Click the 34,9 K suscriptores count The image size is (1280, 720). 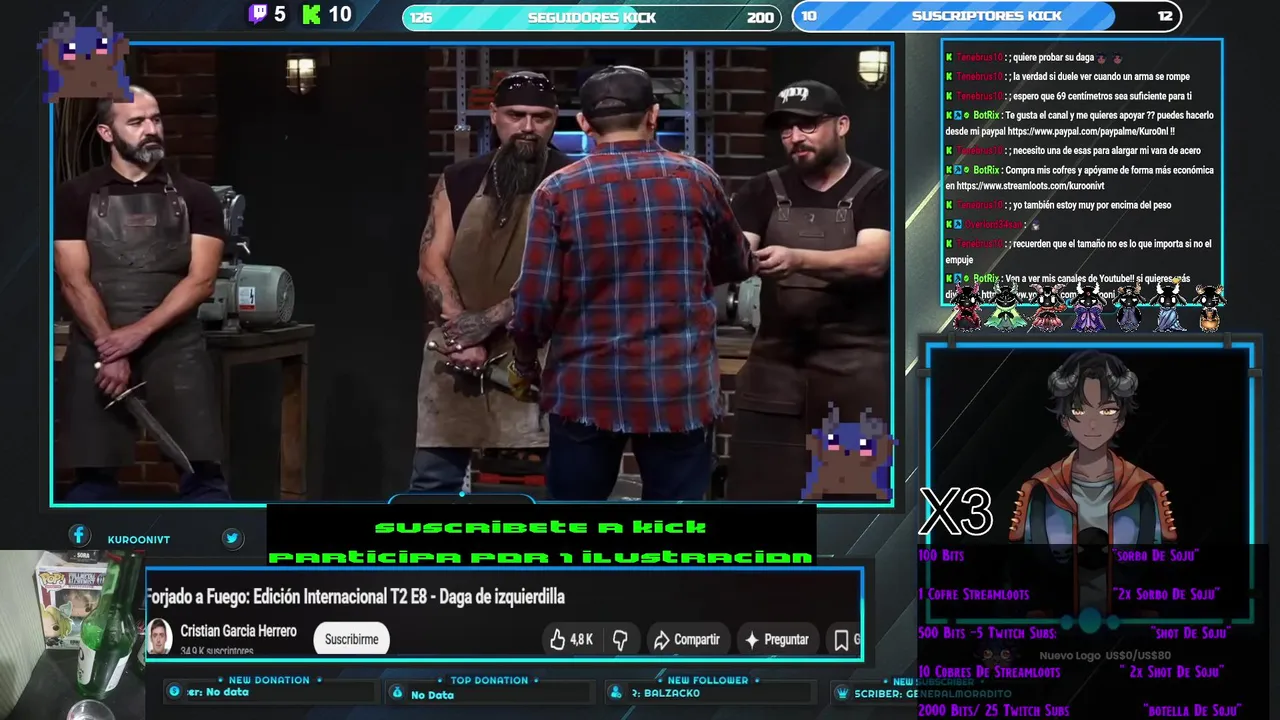point(216,651)
